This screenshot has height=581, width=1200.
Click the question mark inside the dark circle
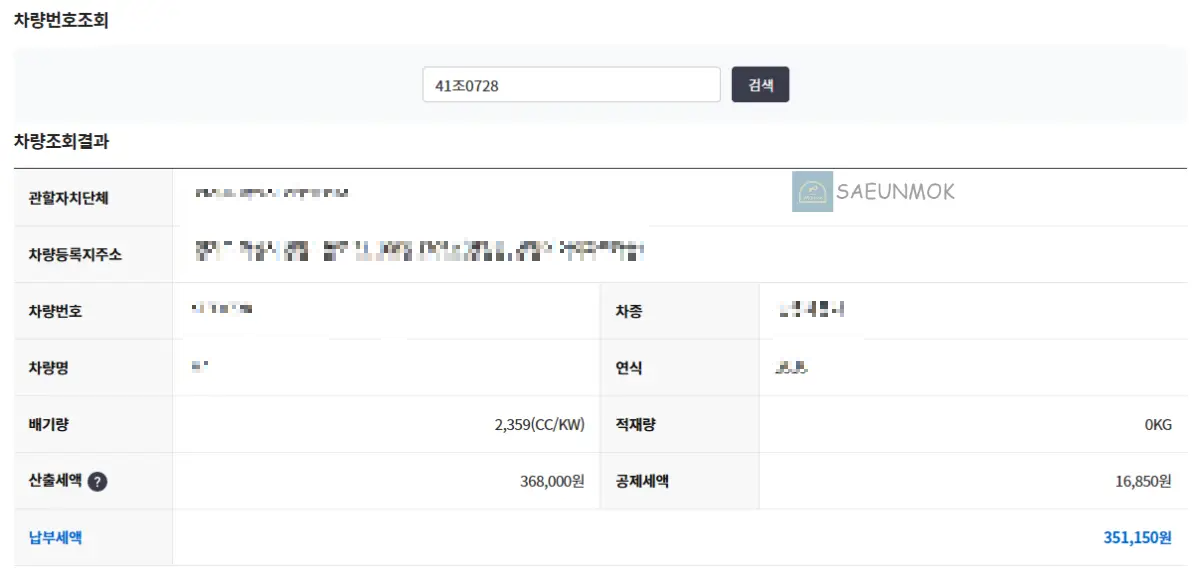pos(95,480)
